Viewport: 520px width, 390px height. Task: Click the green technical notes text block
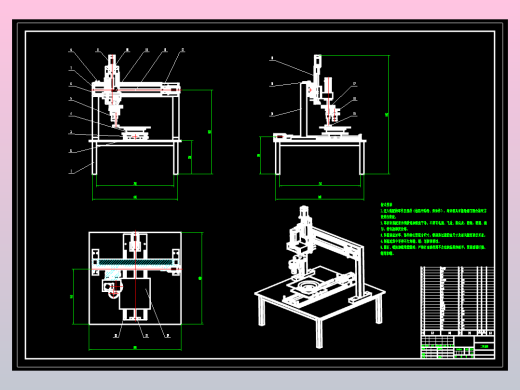coord(434,229)
